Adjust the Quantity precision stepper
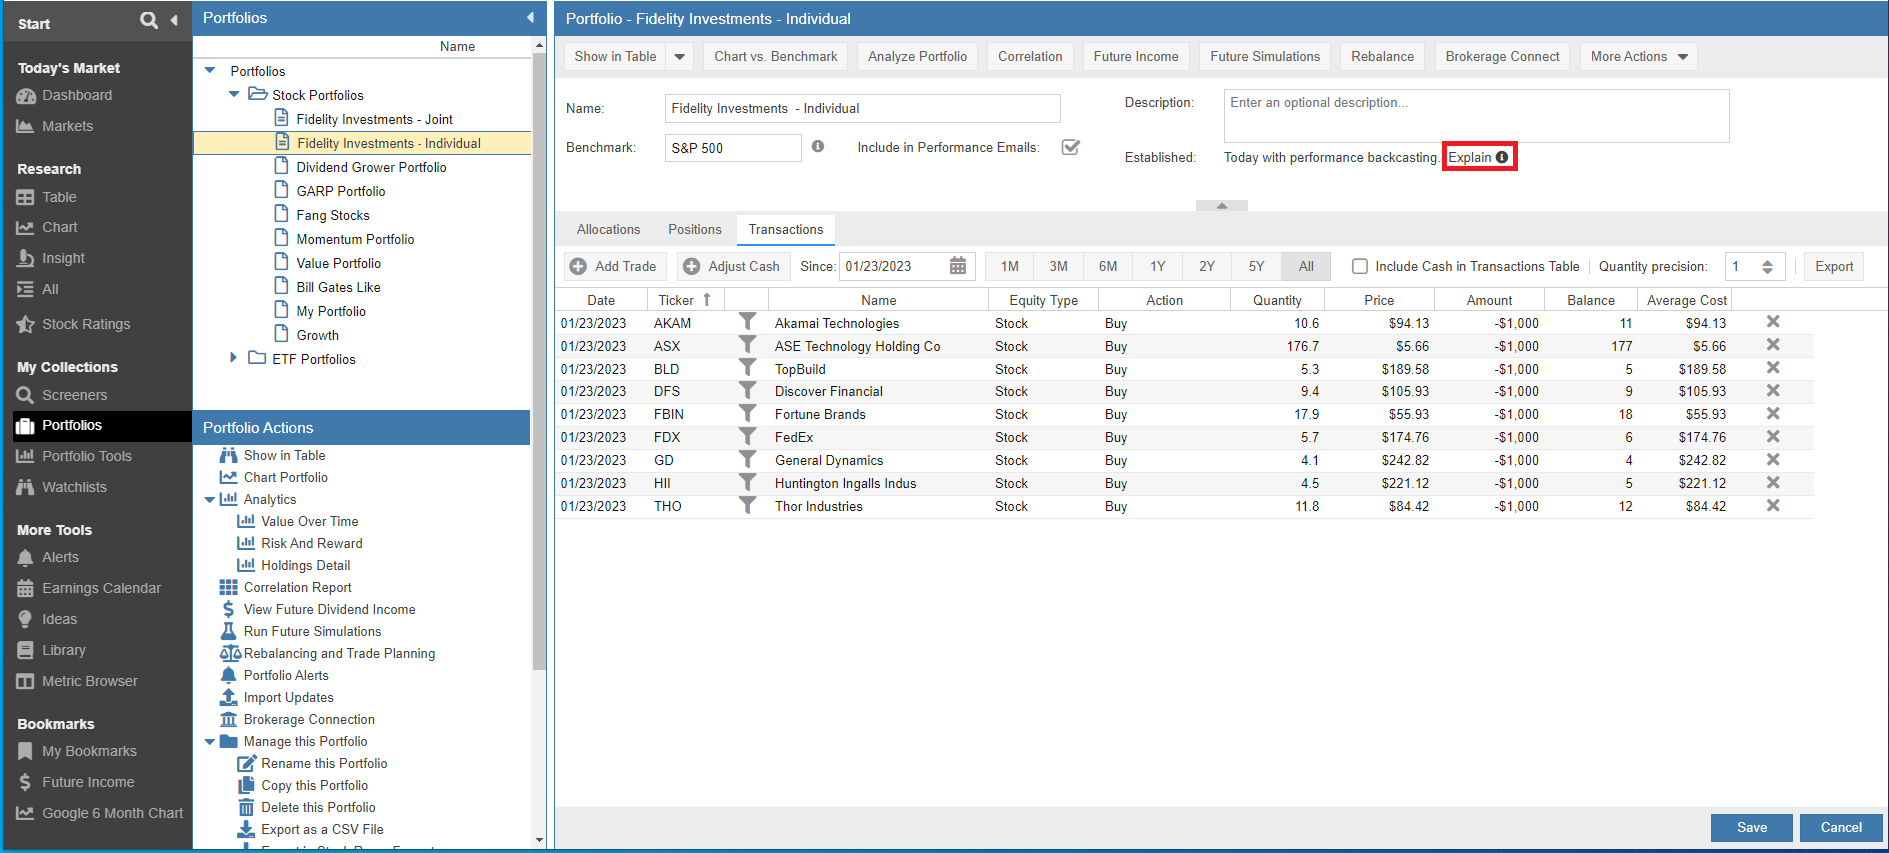1889x853 pixels. [x=1767, y=266]
